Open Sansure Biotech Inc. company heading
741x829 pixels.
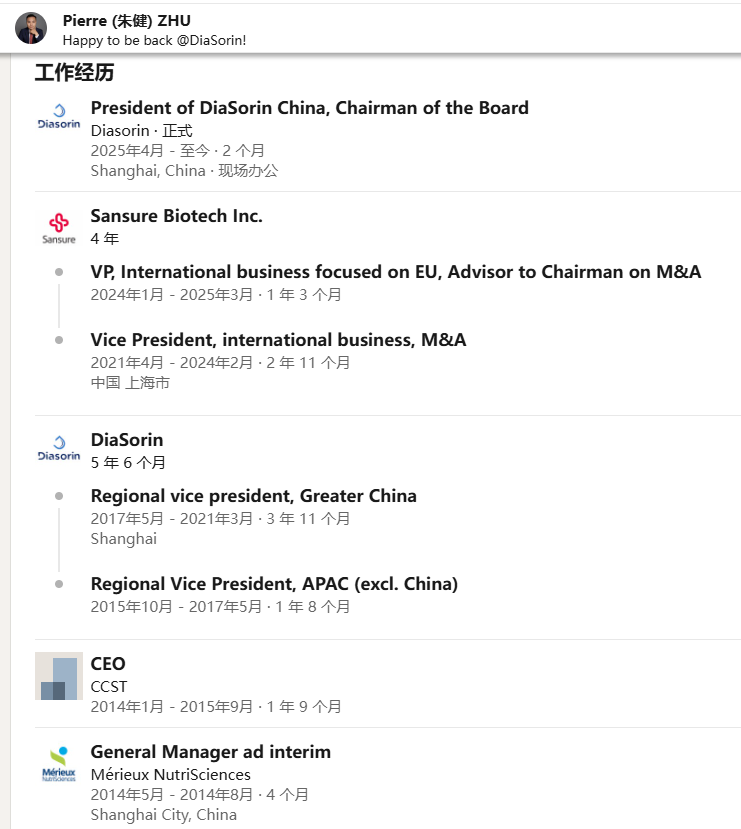click(x=177, y=216)
